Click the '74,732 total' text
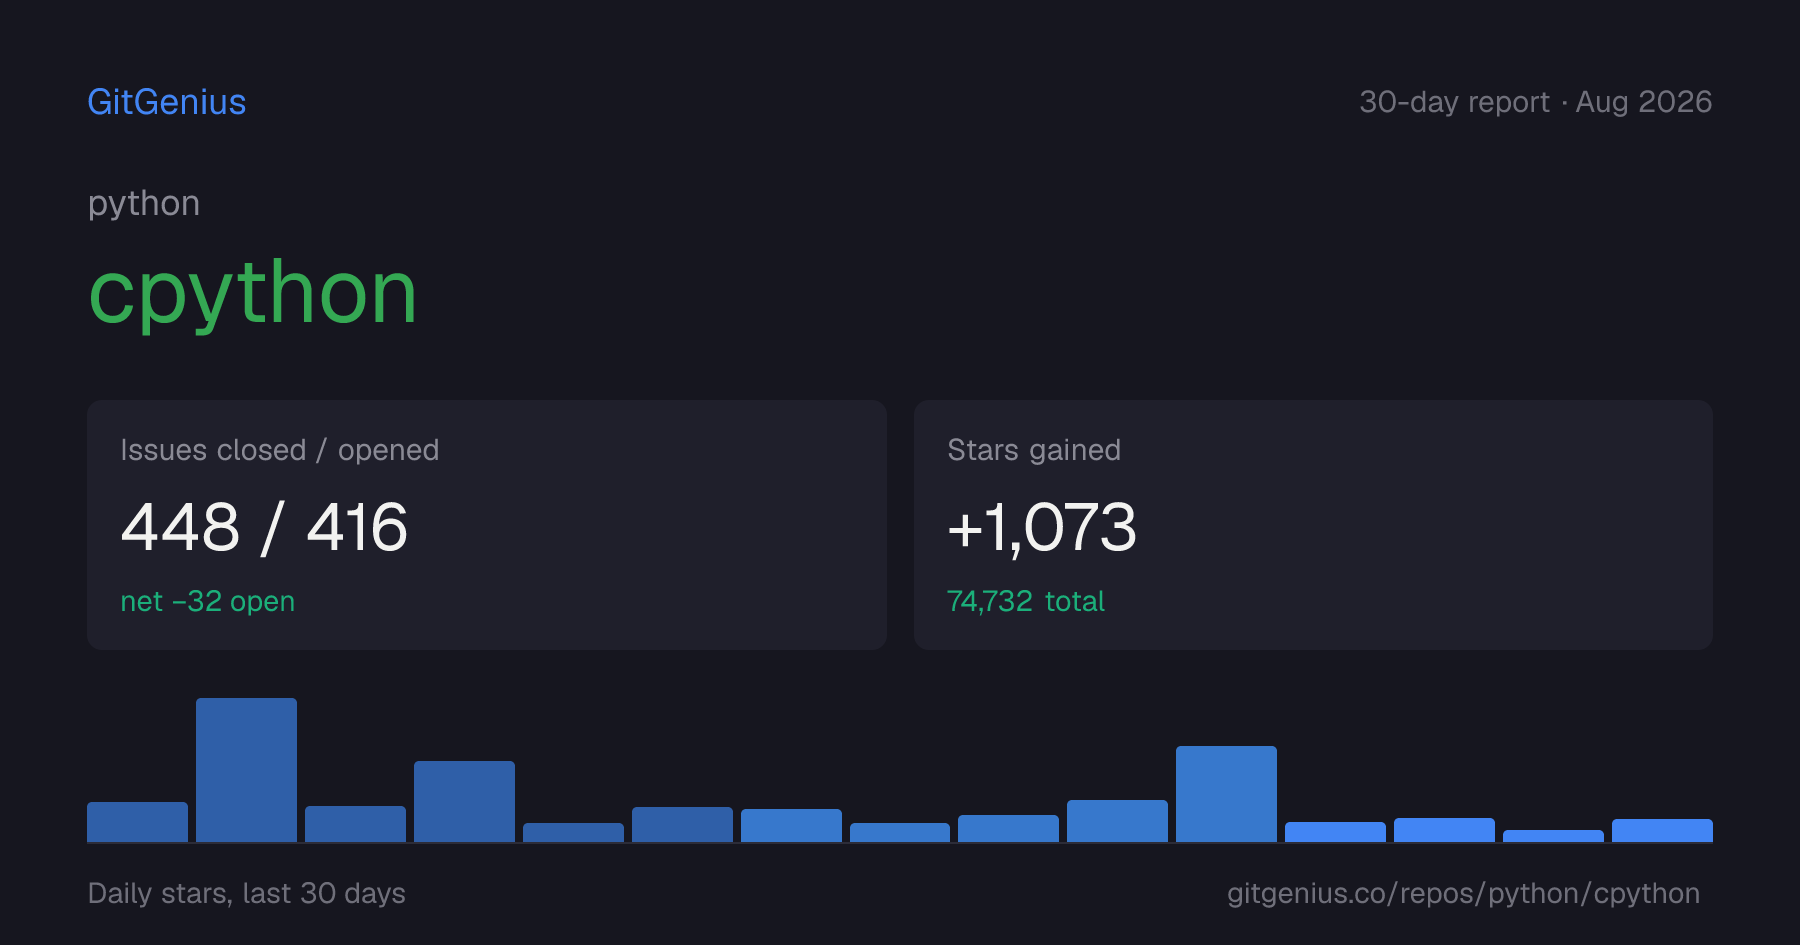1800x945 pixels. (1026, 601)
